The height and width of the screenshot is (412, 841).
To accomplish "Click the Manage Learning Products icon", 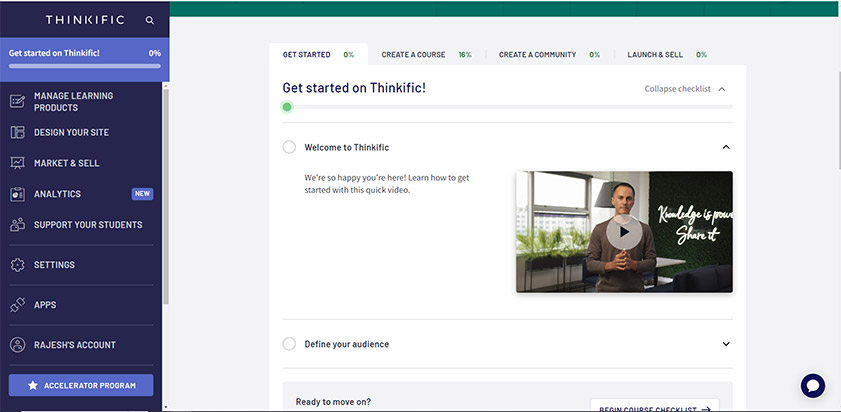I will point(17,101).
